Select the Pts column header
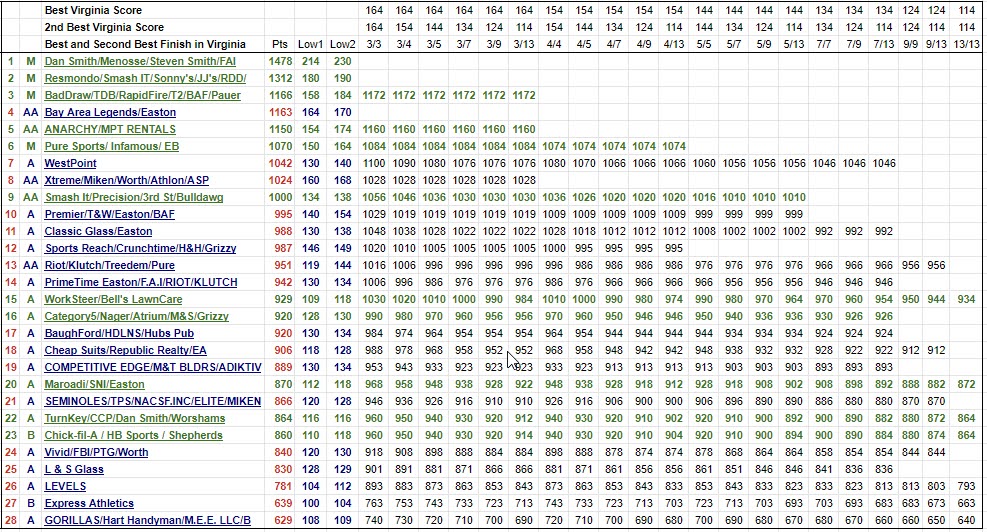Image resolution: width=987 pixels, height=532 pixels. [280, 44]
